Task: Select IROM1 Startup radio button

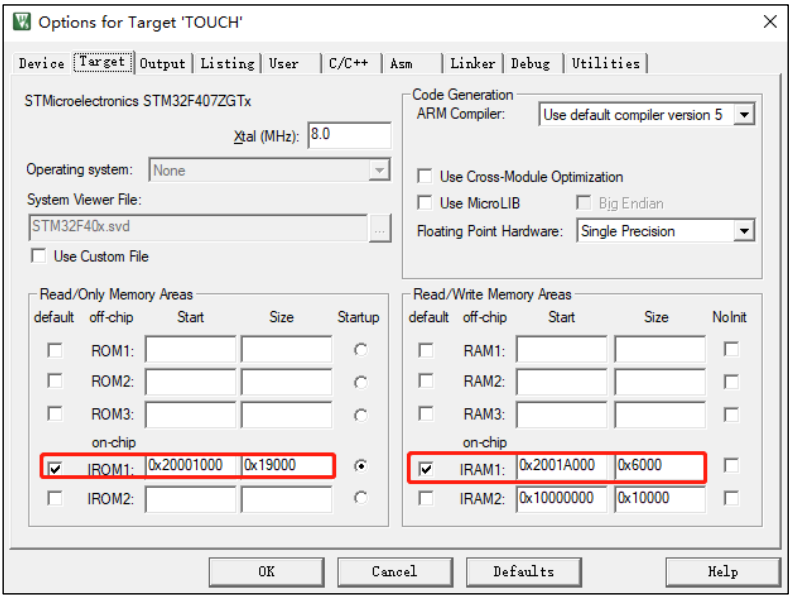Action: tap(361, 466)
